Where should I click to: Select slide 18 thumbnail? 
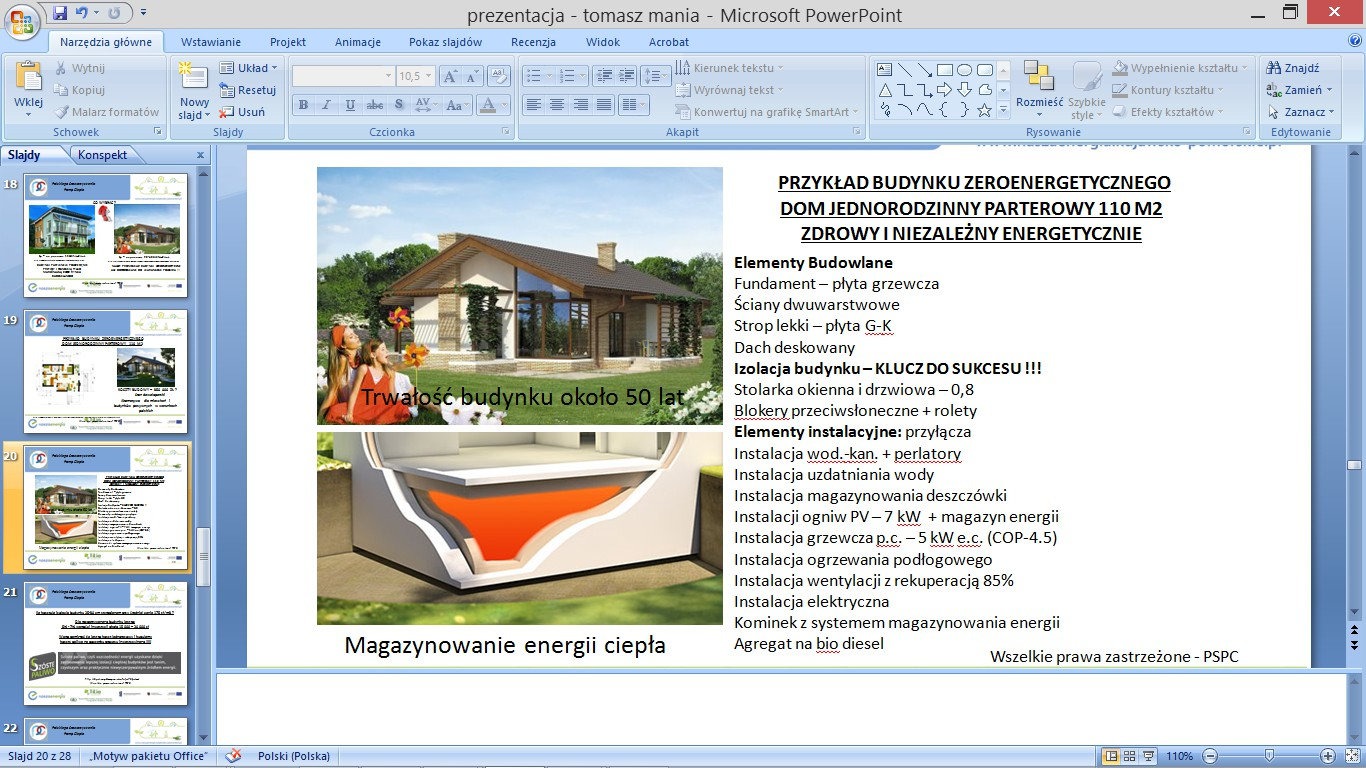106,236
